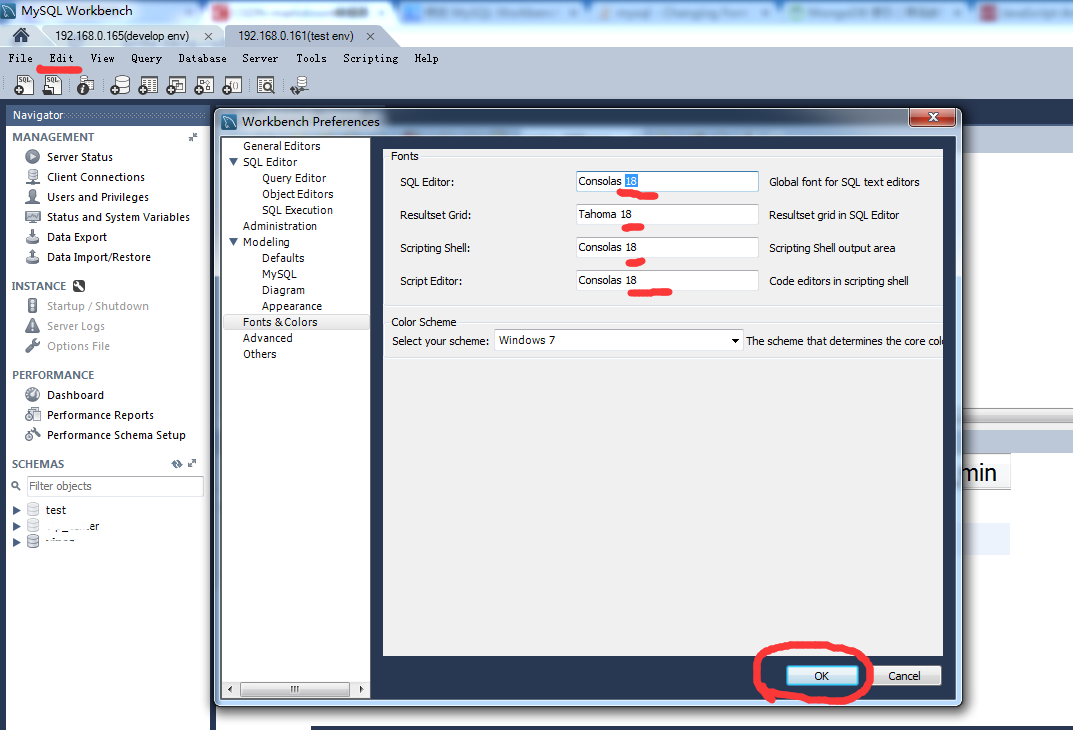Click the Performance Reports icon
This screenshot has width=1073, height=730.
click(32, 415)
